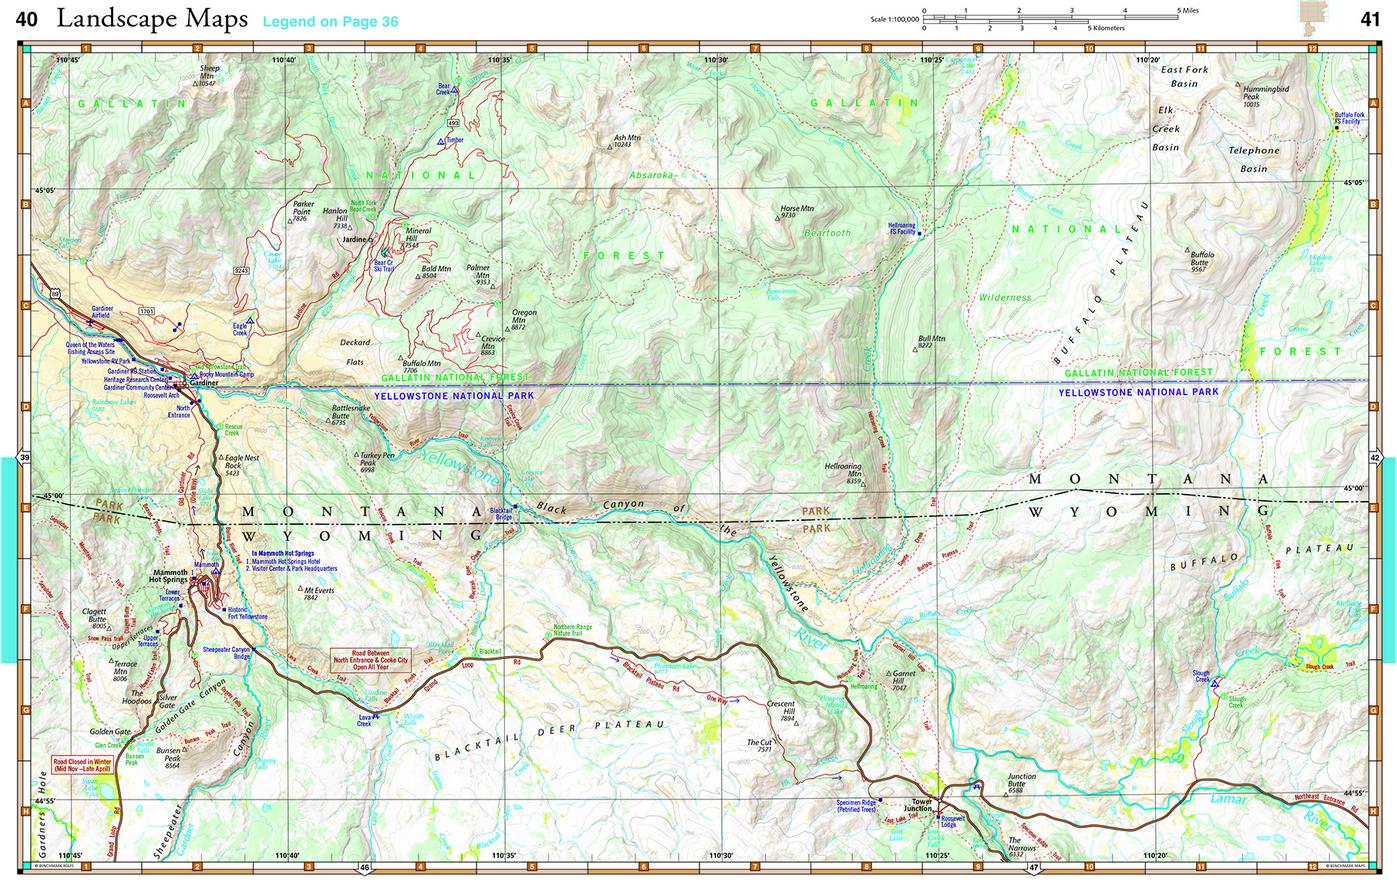This screenshot has height=889, width=1397.
Task: Click the Buffalo Butte peak triangle
Action: point(1187,251)
